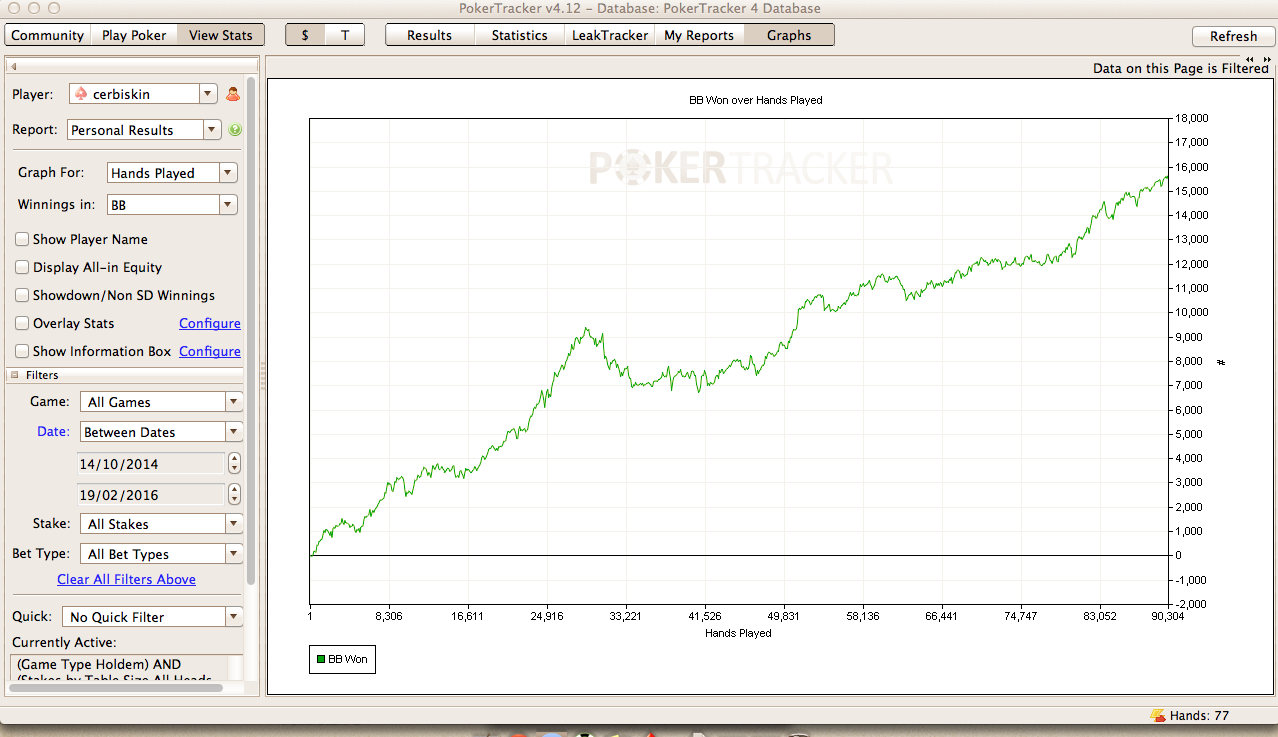The image size is (1278, 737).
Task: Open the My Reports tab
Action: pyautogui.click(x=699, y=35)
